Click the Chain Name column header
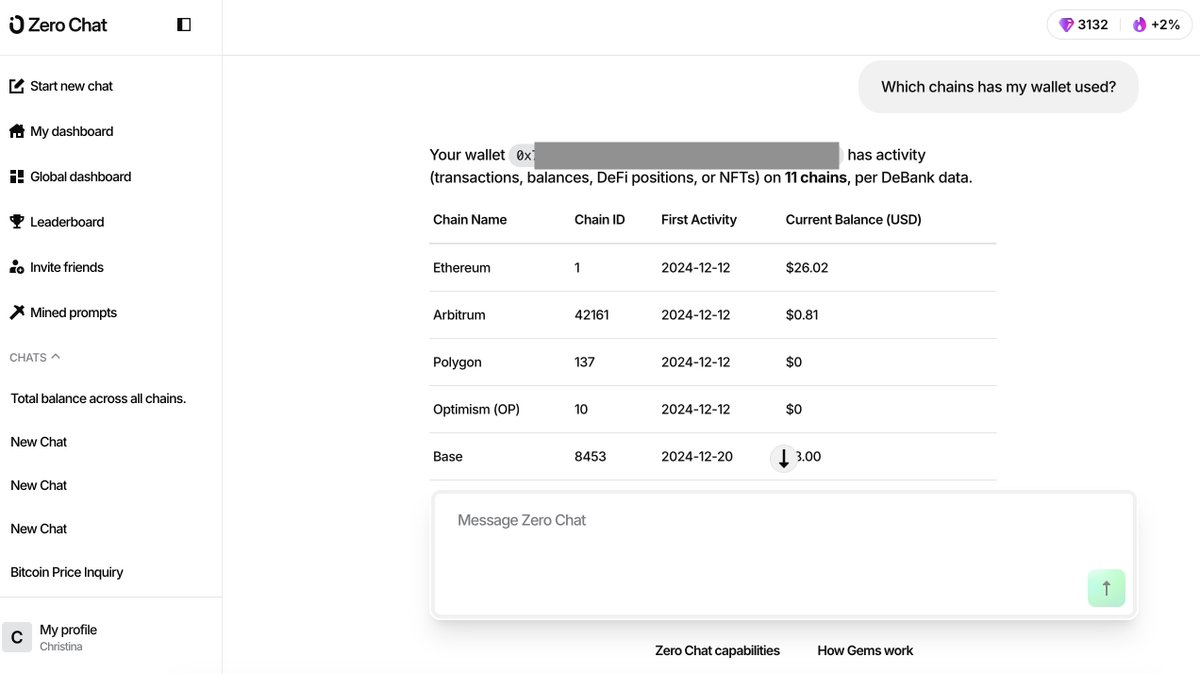Image resolution: width=1200 pixels, height=674 pixels. [x=470, y=220]
